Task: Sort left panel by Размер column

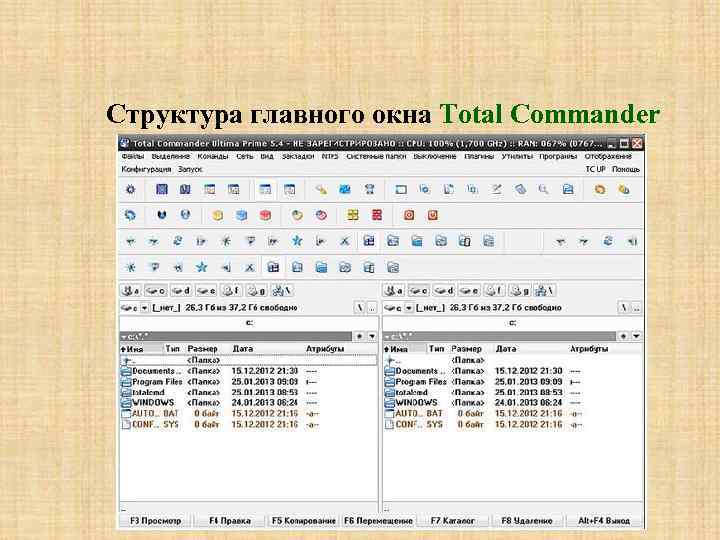Action: [x=202, y=349]
